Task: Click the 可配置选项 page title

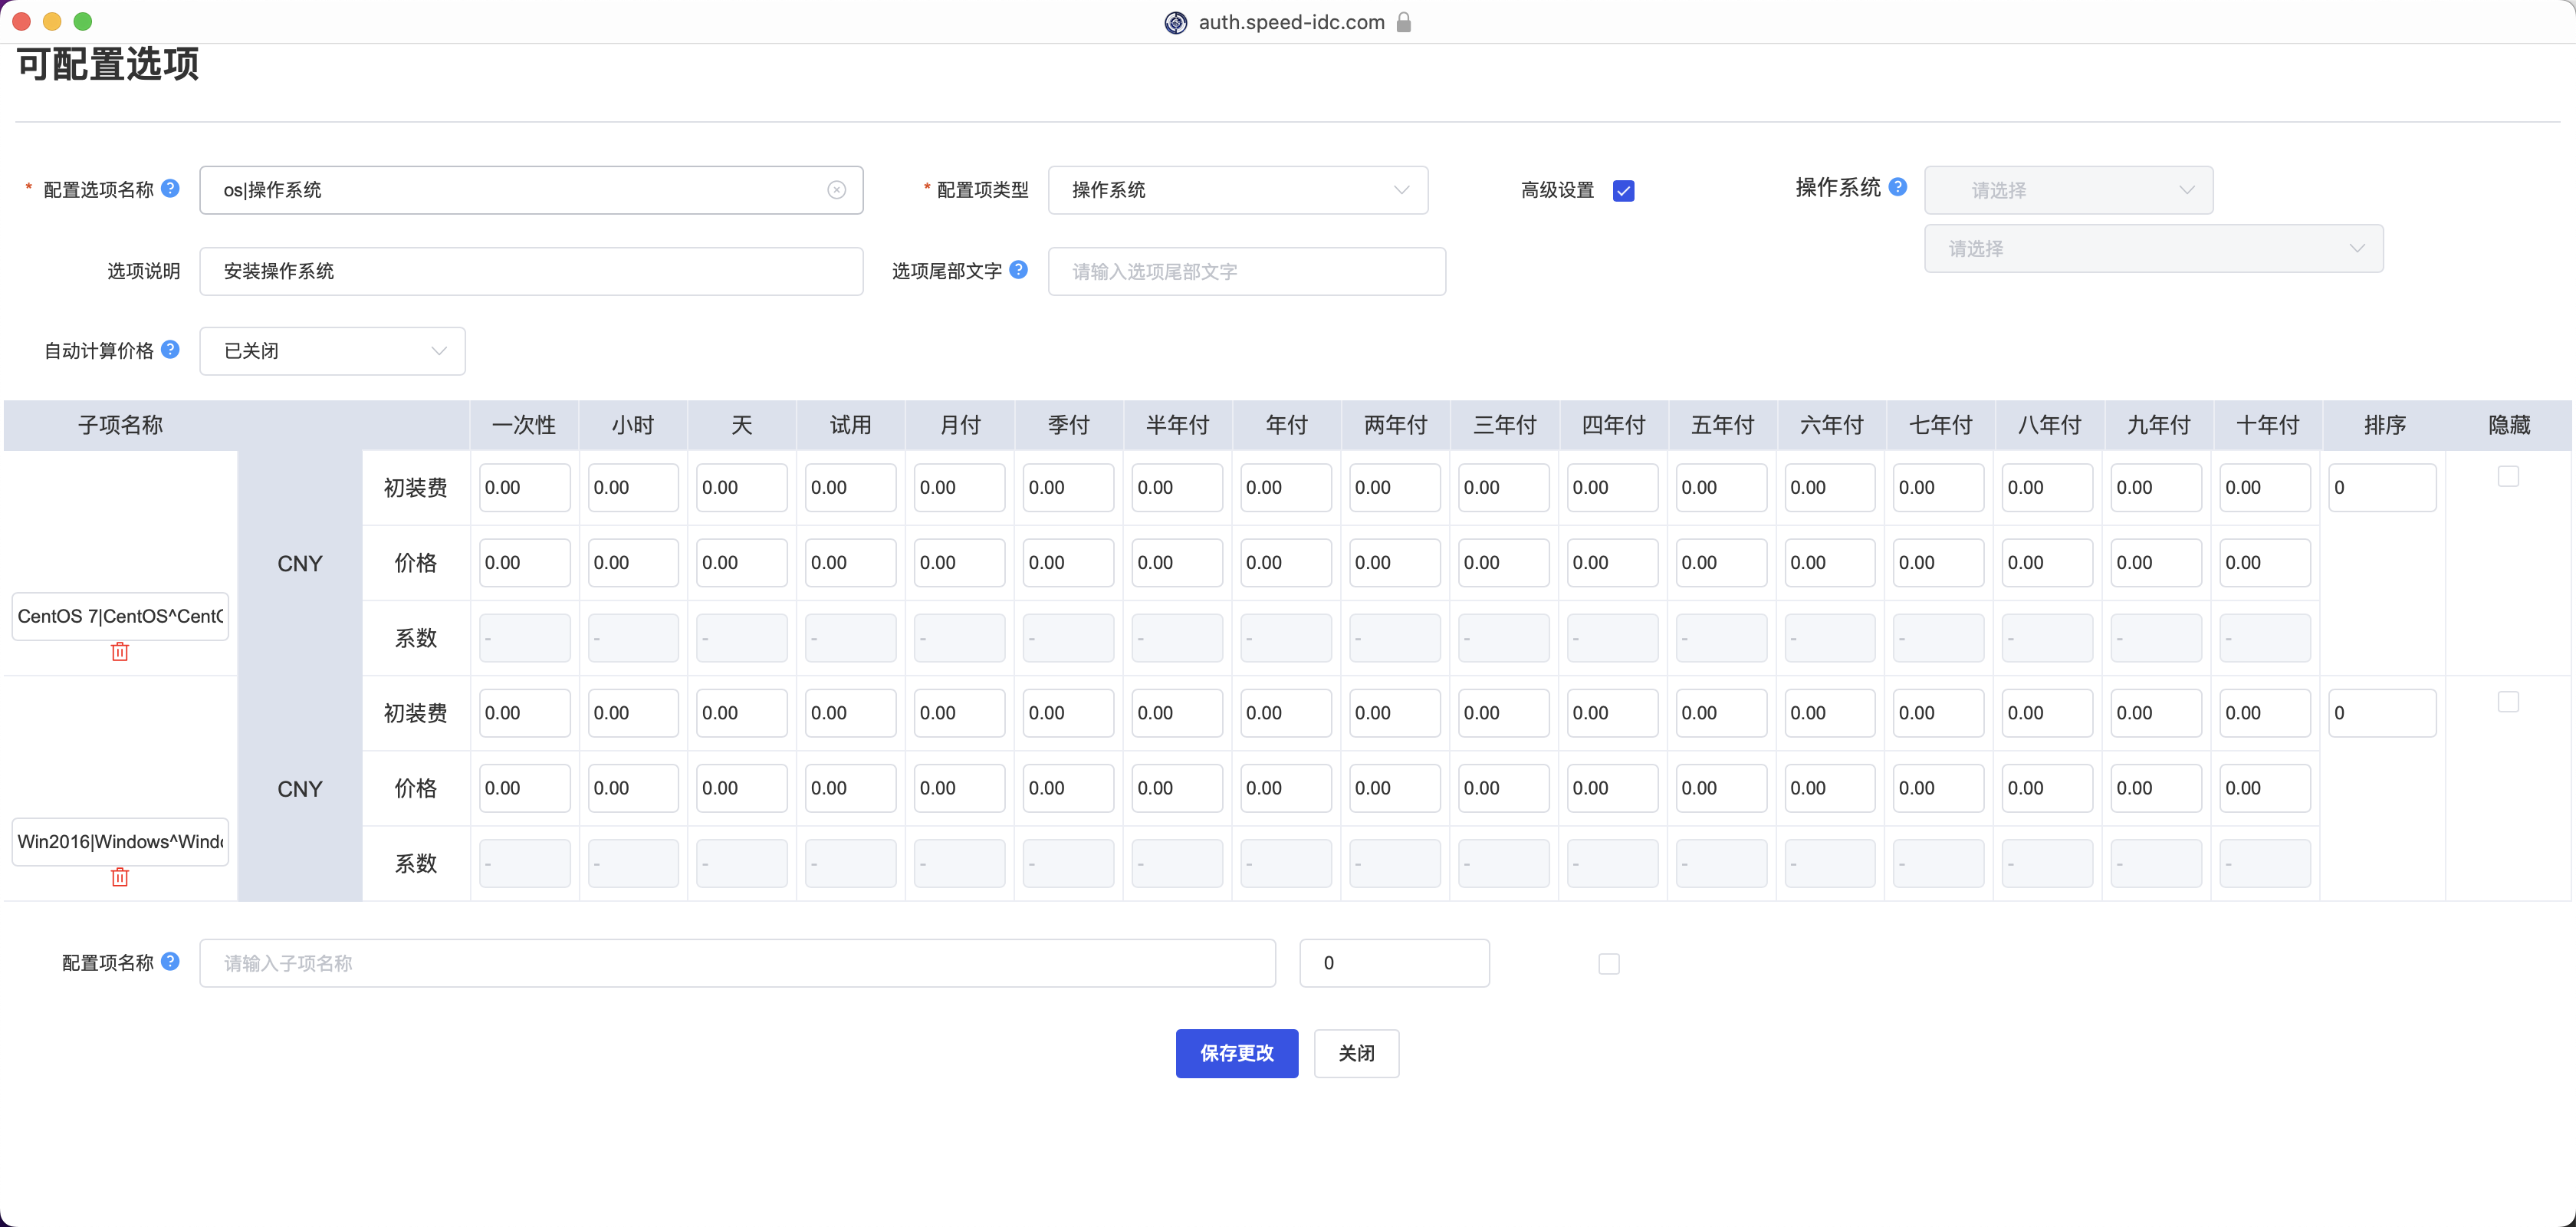Action: [108, 64]
